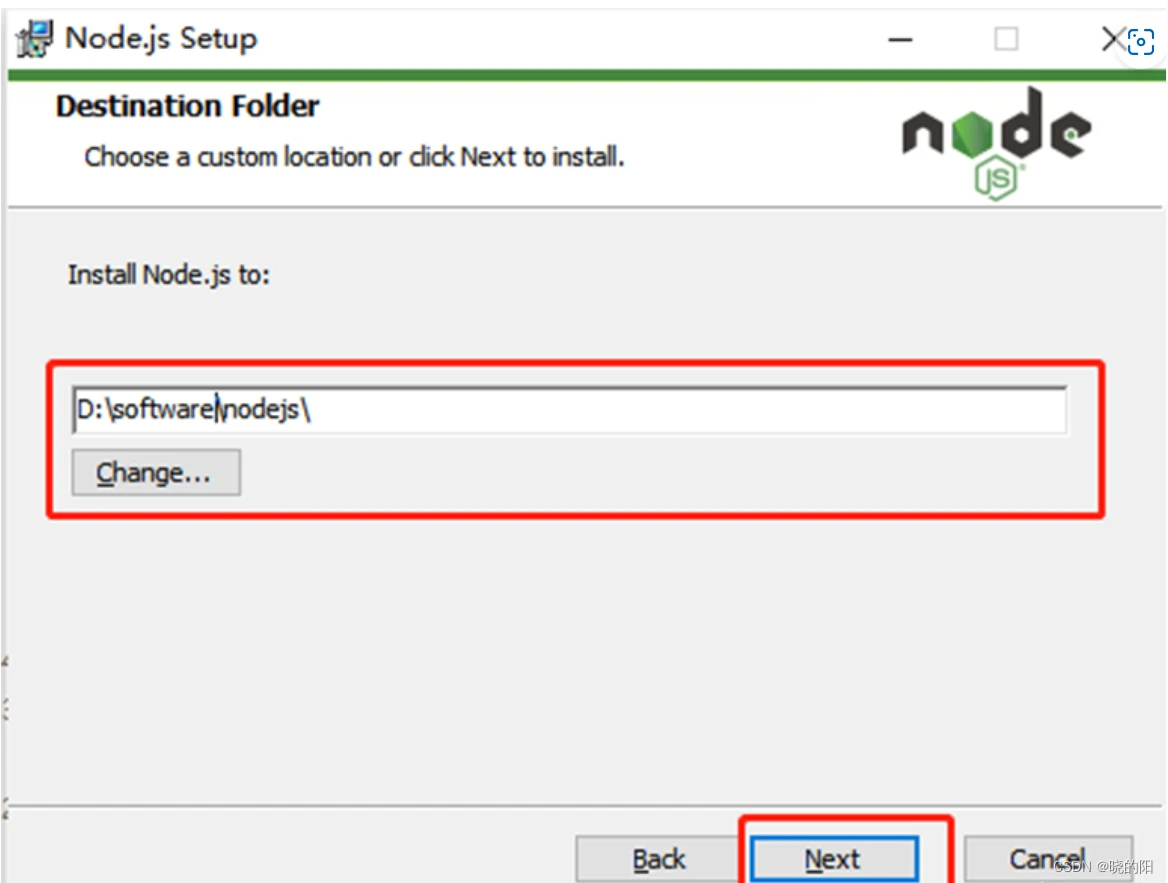Click the screenshot capture icon at top right
Viewport: 1168px width, 883px height.
pyautogui.click(x=1140, y=42)
